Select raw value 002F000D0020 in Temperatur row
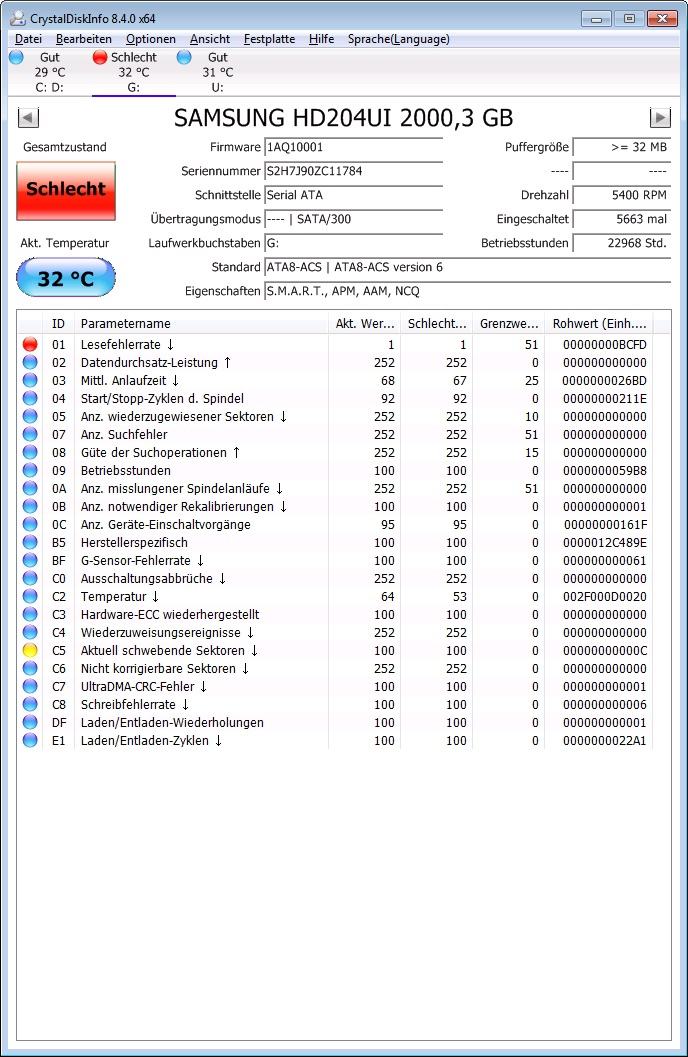The width and height of the screenshot is (688, 1057). 604,597
